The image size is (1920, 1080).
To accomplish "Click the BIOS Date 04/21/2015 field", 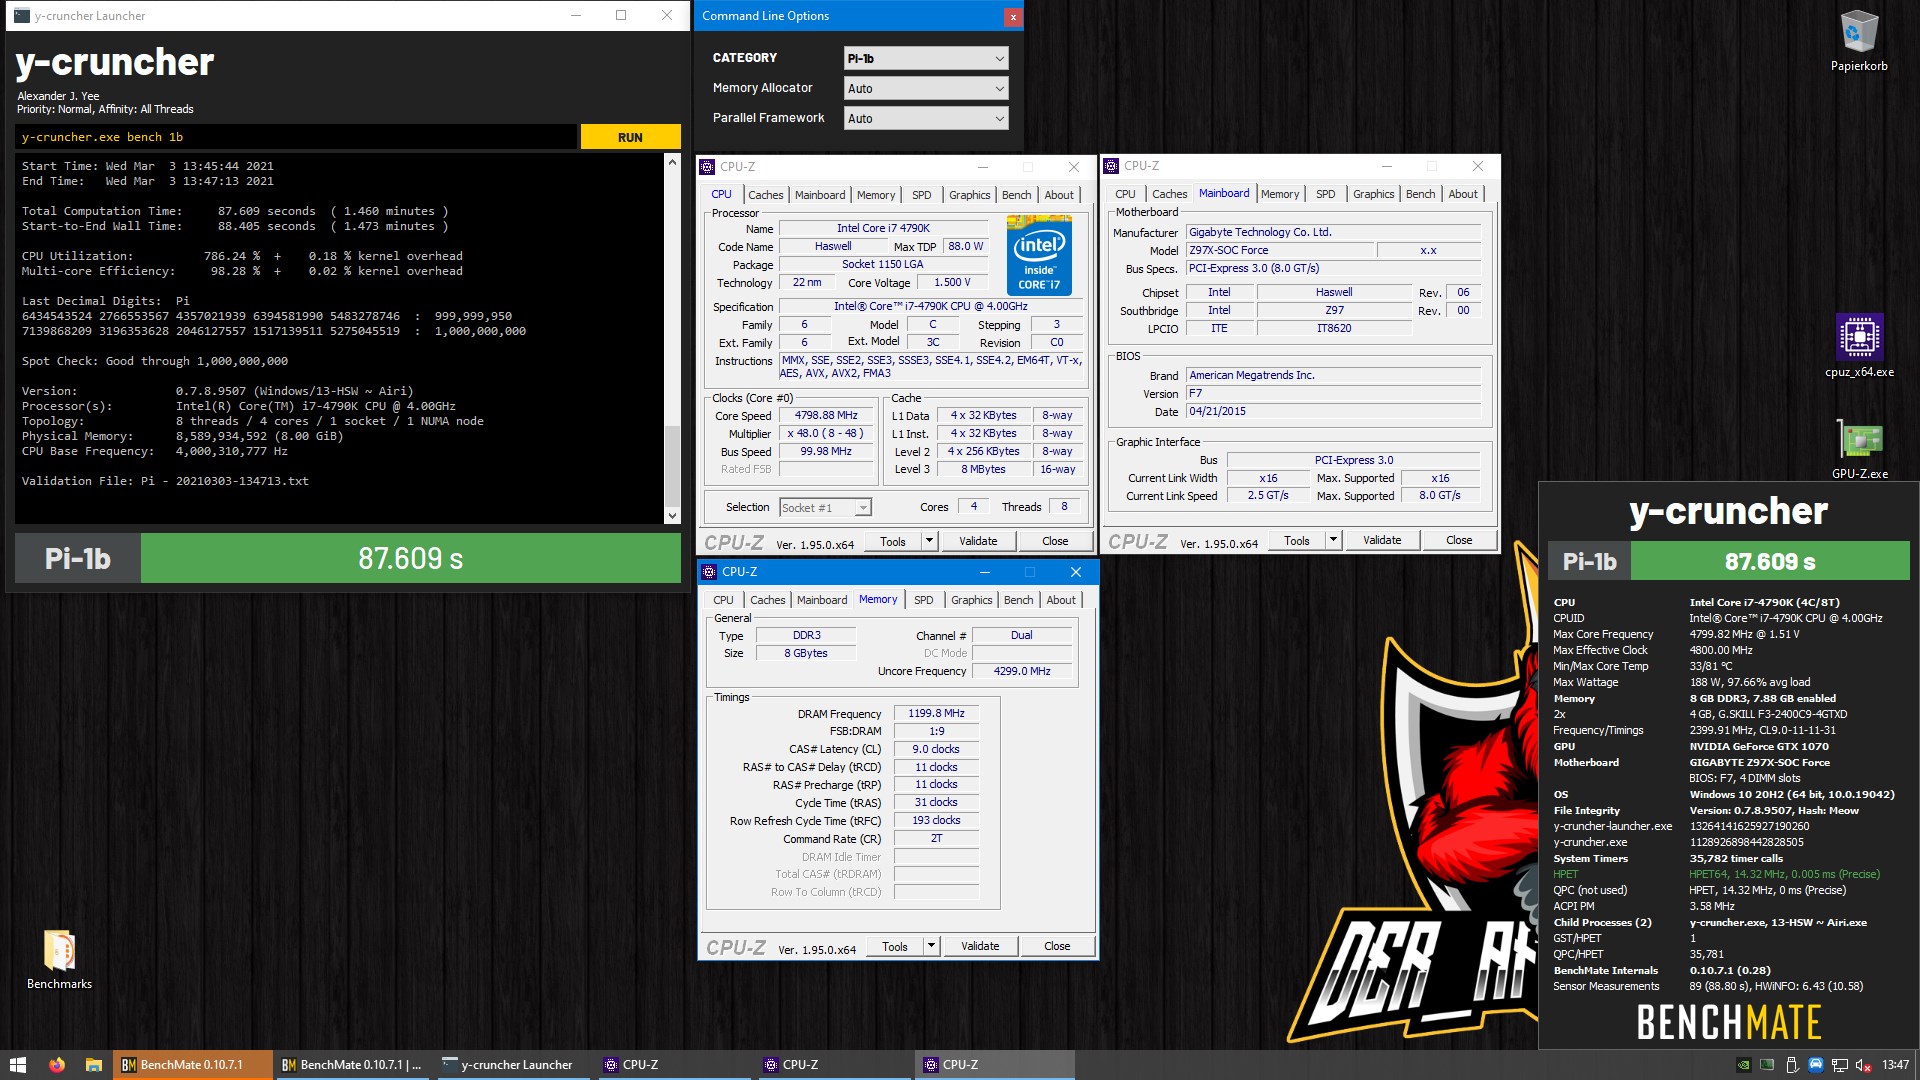I will pos(1332,411).
